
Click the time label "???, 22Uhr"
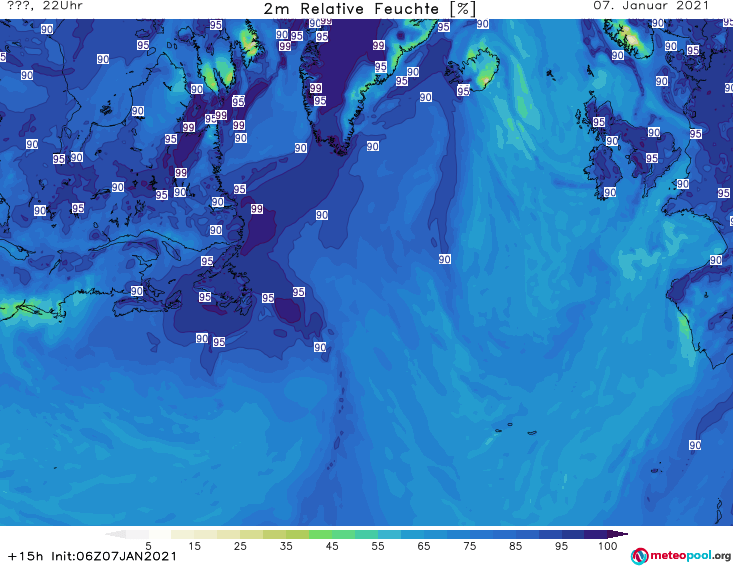coord(45,6)
